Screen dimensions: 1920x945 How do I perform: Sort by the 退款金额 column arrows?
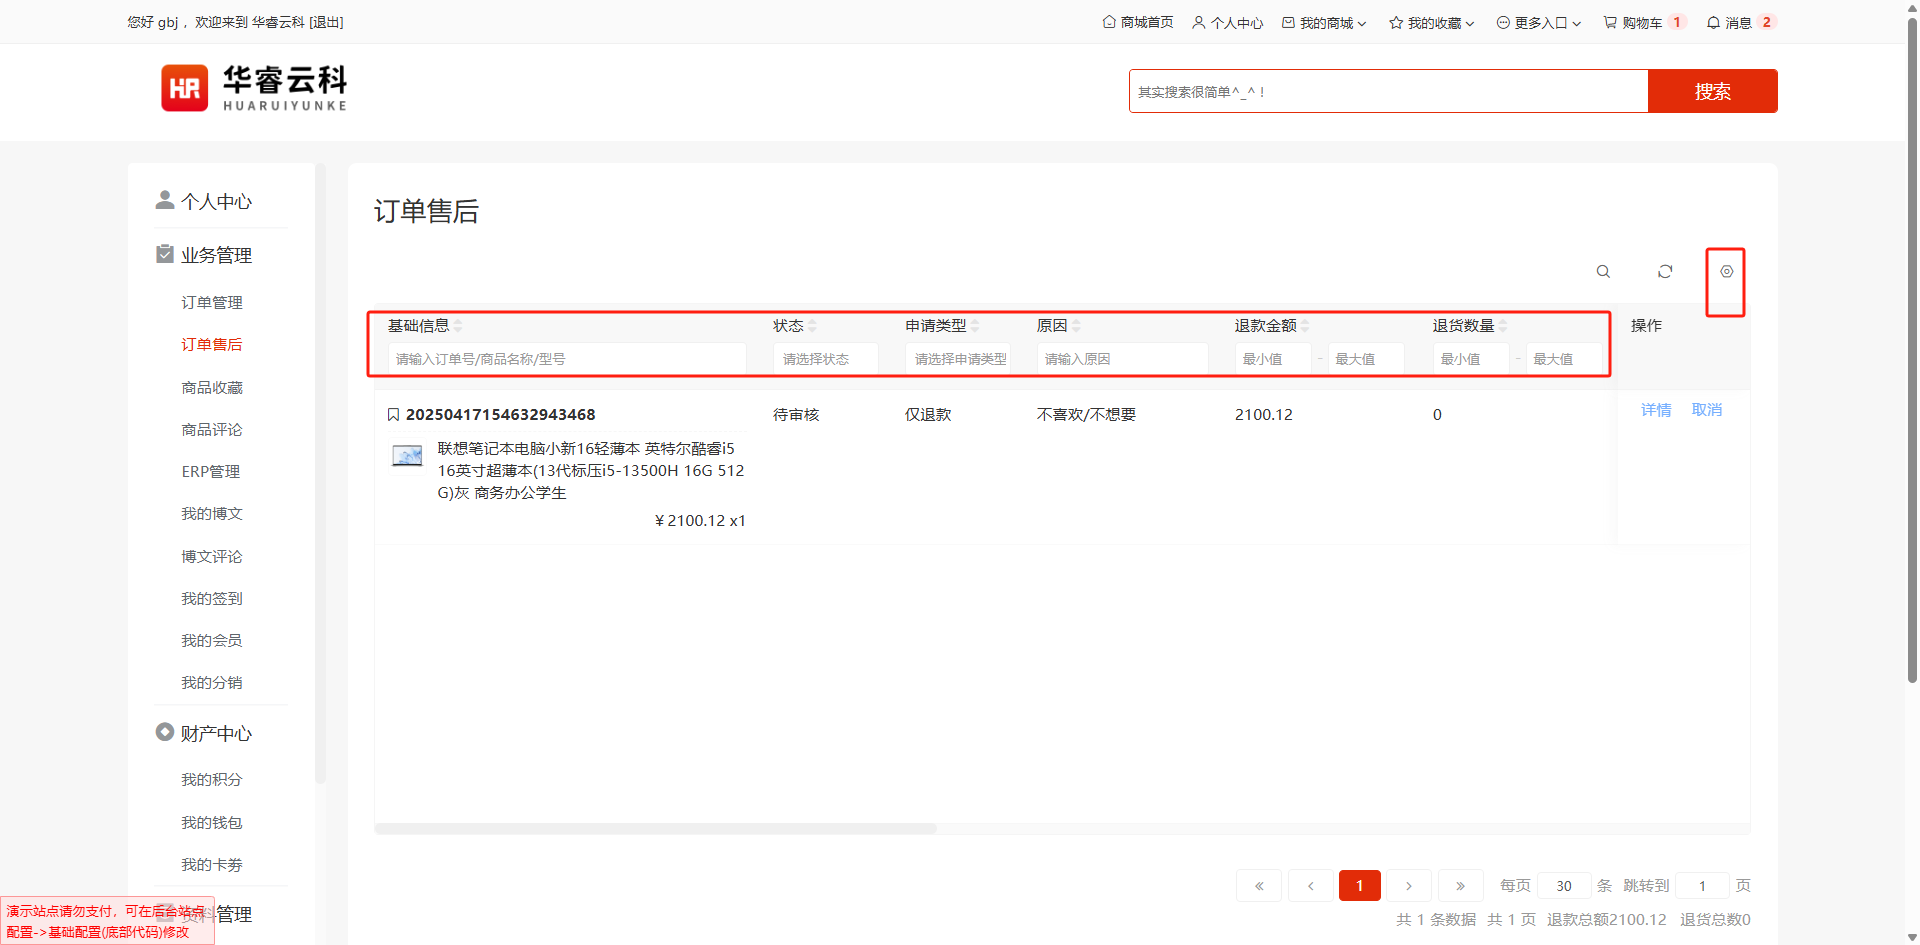1305,326
